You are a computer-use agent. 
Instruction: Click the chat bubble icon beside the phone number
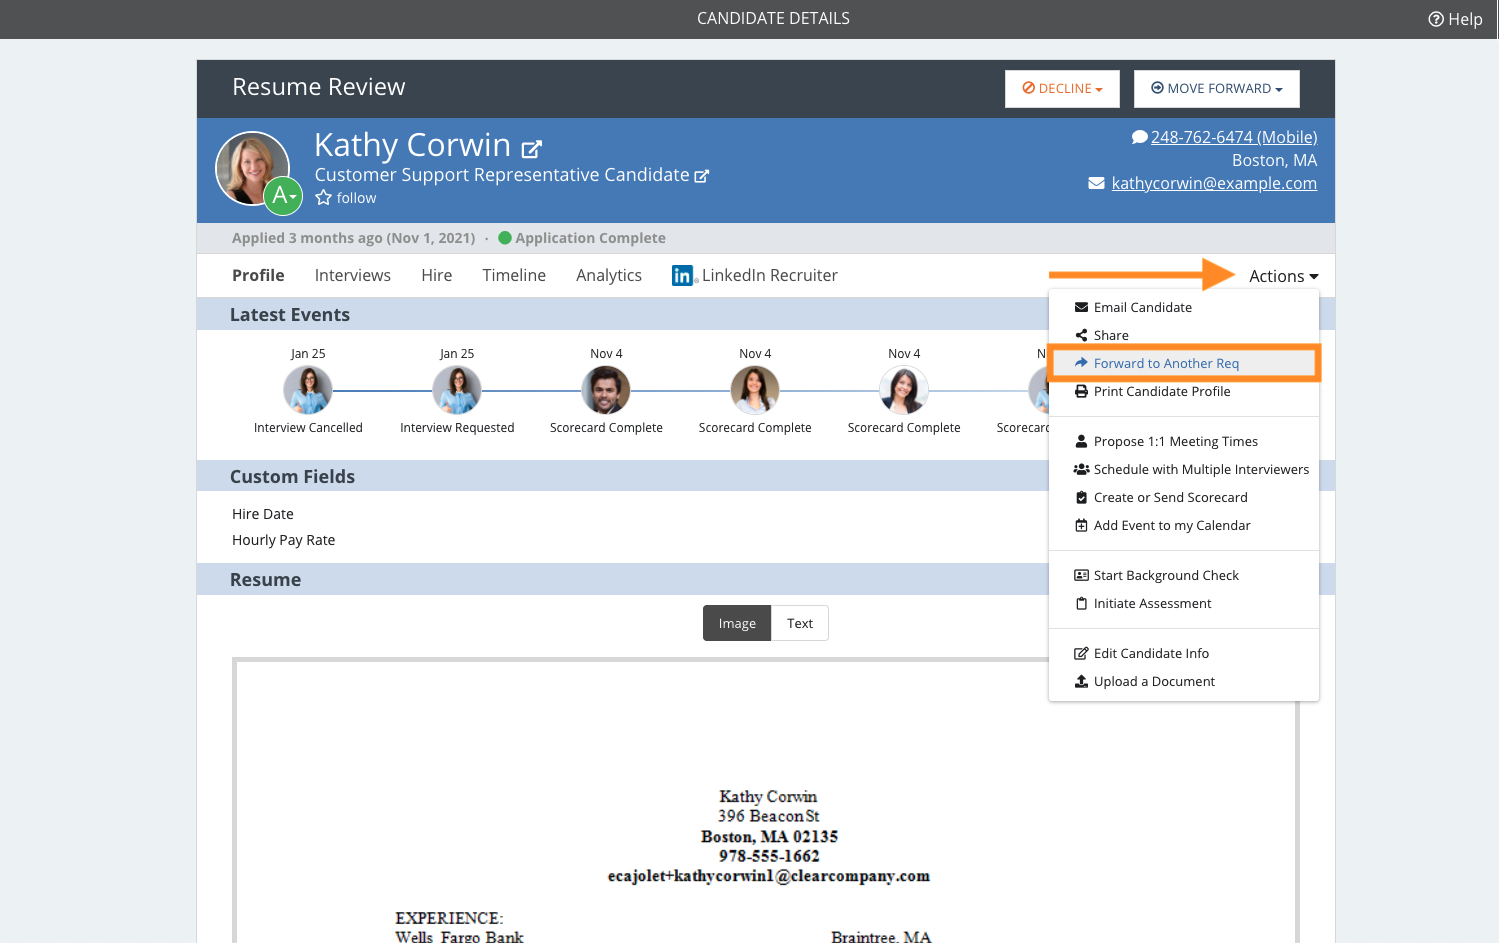(x=1139, y=137)
